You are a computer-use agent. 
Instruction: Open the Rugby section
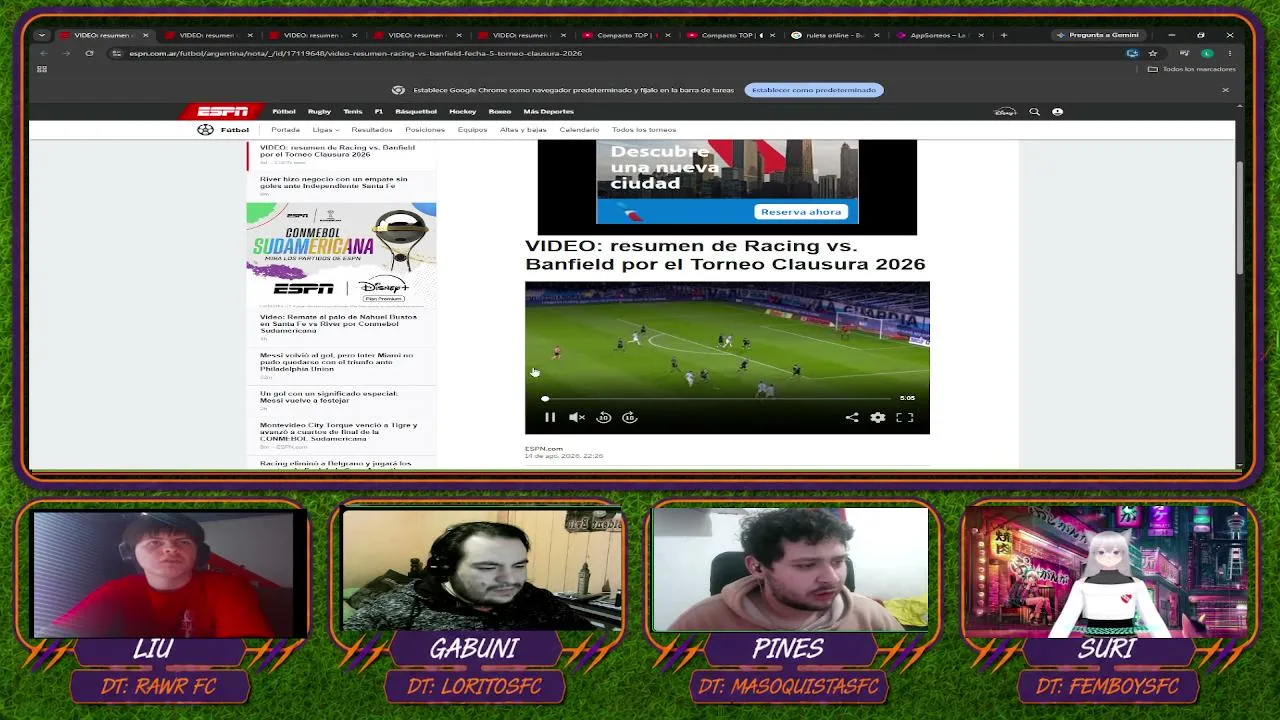point(319,111)
